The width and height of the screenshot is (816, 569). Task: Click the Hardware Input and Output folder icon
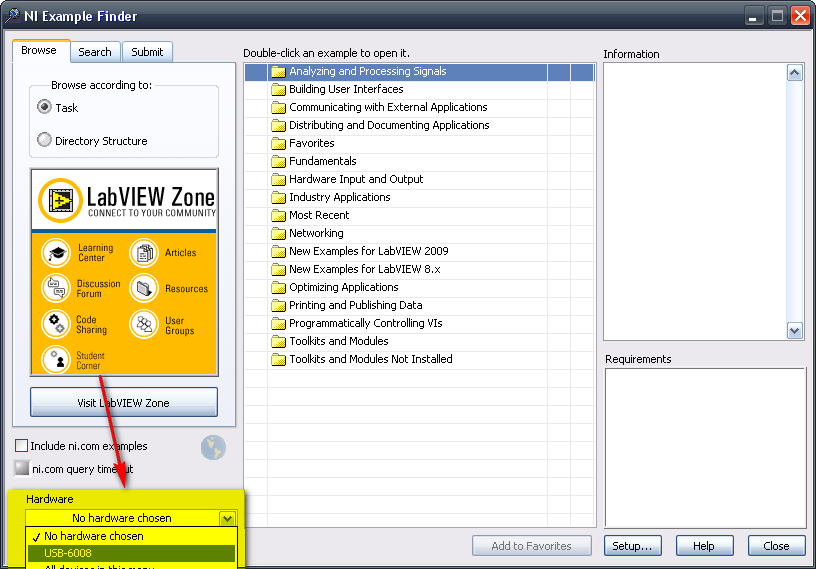278,180
